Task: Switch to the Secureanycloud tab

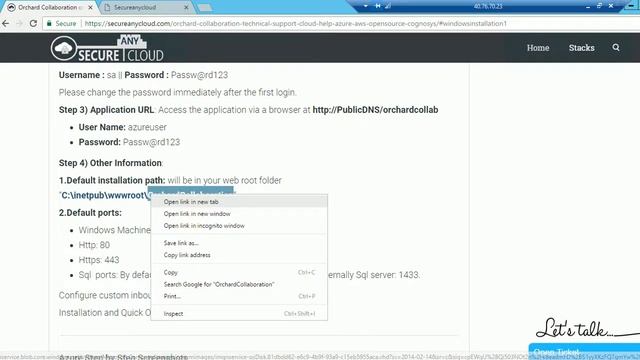Action: click(x=145, y=7)
